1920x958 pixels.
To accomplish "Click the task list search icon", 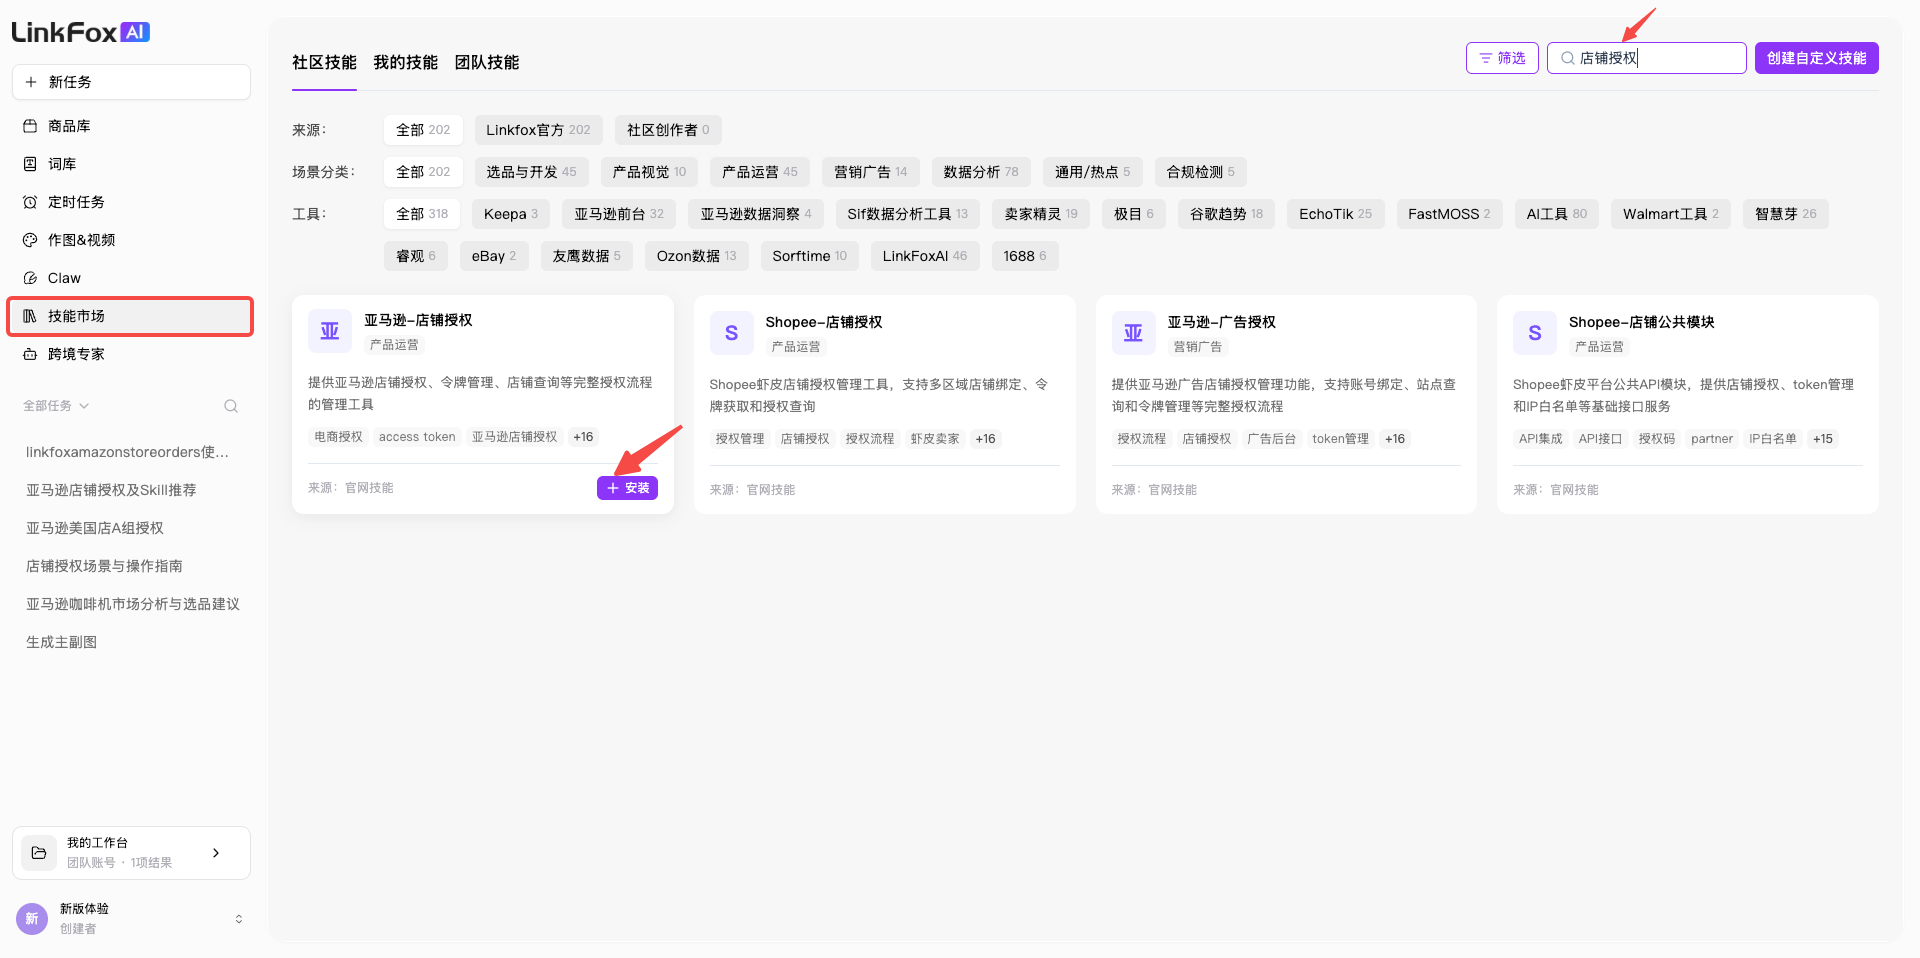I will pyautogui.click(x=231, y=406).
